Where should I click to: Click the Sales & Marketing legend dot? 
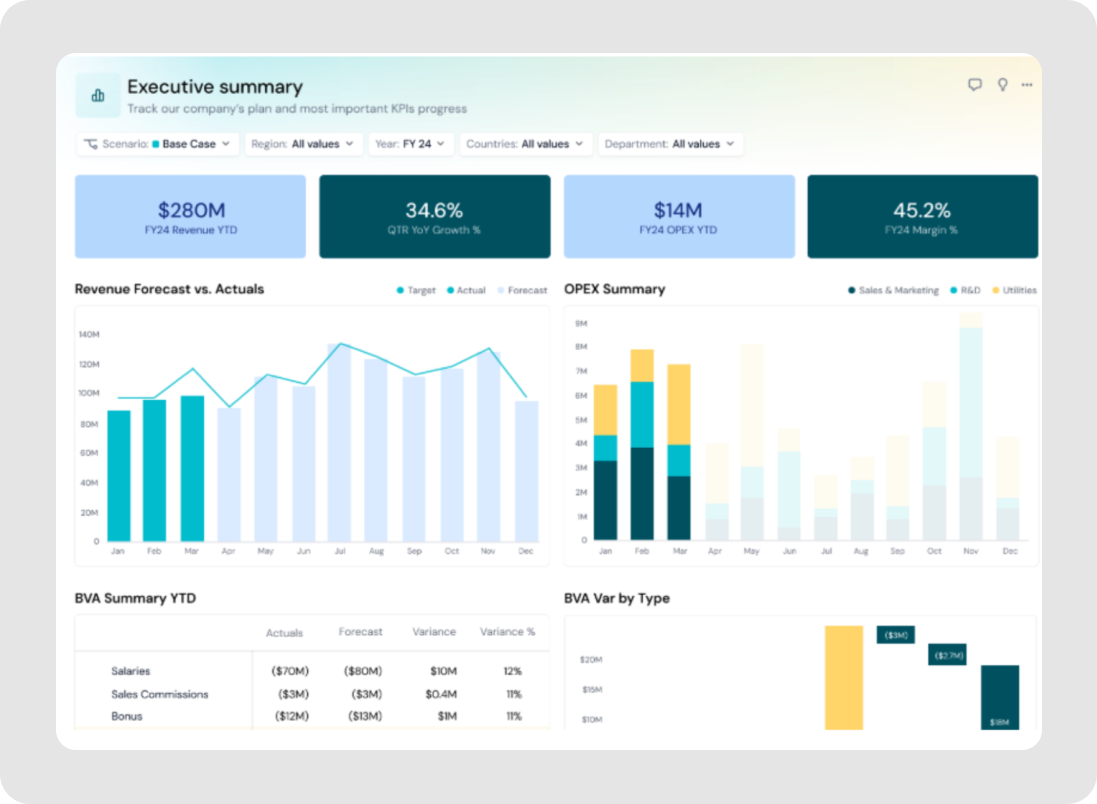click(851, 289)
